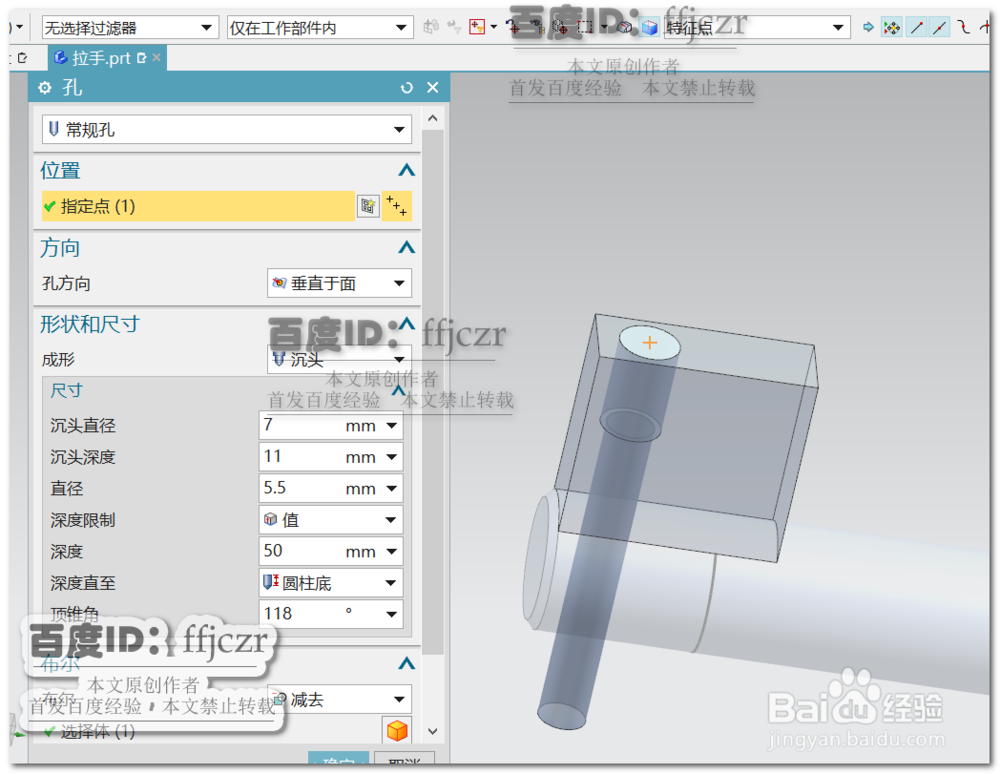This screenshot has width=1000, height=774.
Task: Open the 减去 boolean dropdown
Action: point(339,699)
